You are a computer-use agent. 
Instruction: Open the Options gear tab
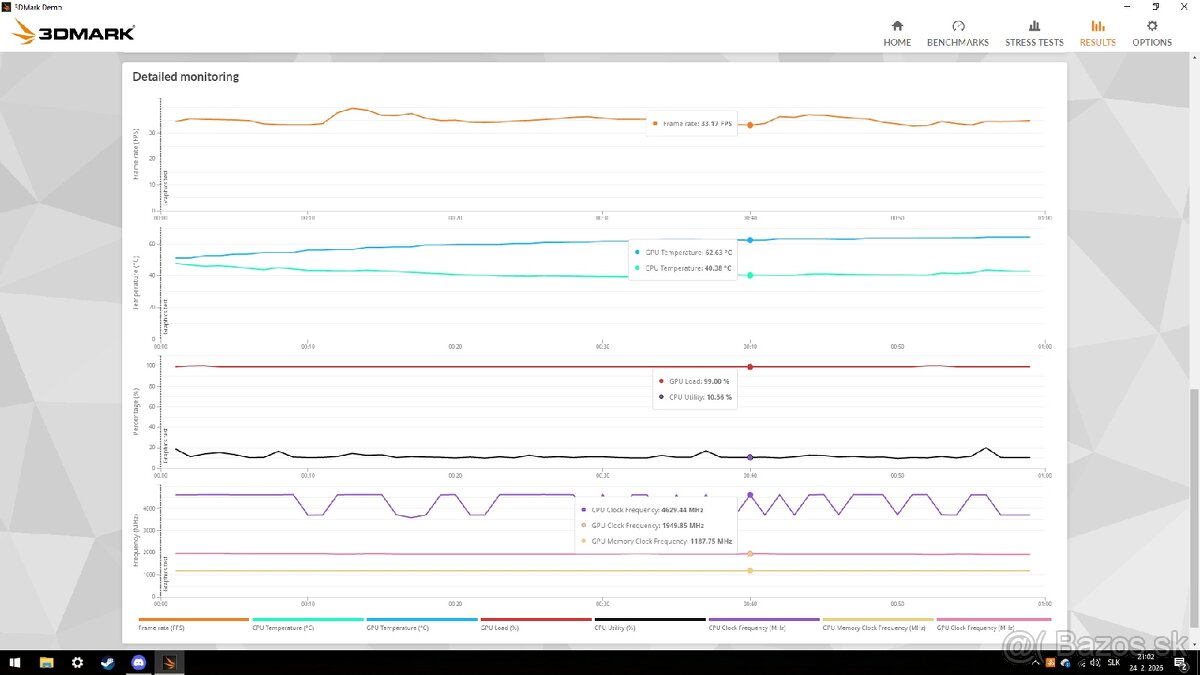tap(1152, 33)
